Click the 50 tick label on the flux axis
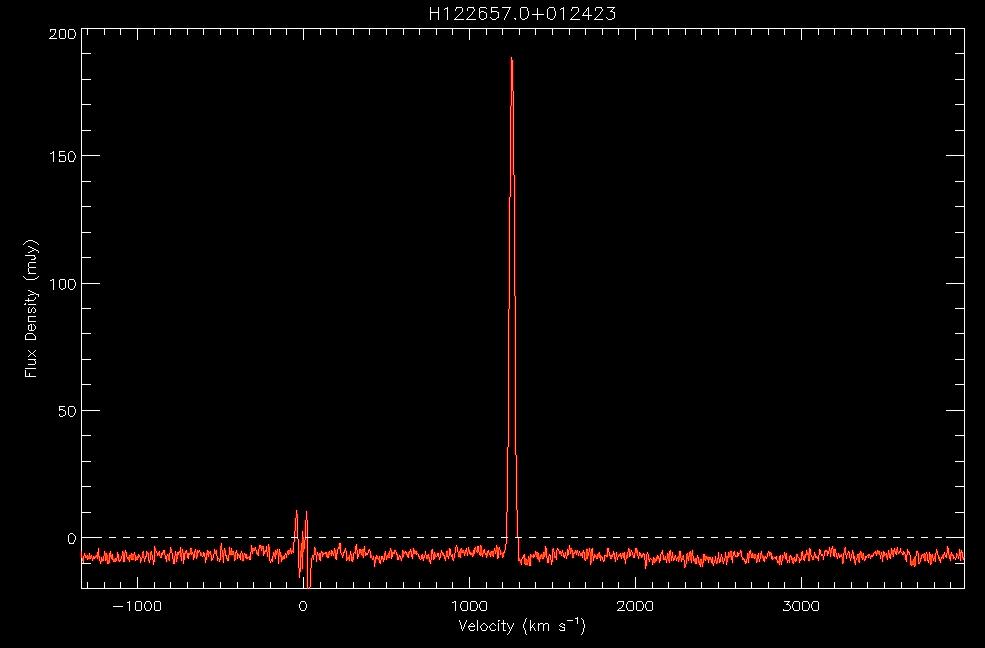The width and height of the screenshot is (985, 648). tap(67, 411)
